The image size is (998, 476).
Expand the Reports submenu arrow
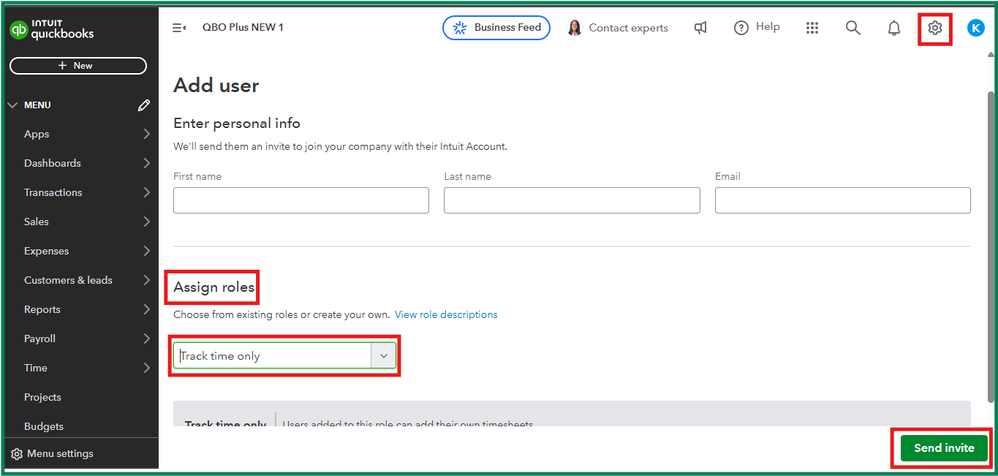pyautogui.click(x=146, y=310)
